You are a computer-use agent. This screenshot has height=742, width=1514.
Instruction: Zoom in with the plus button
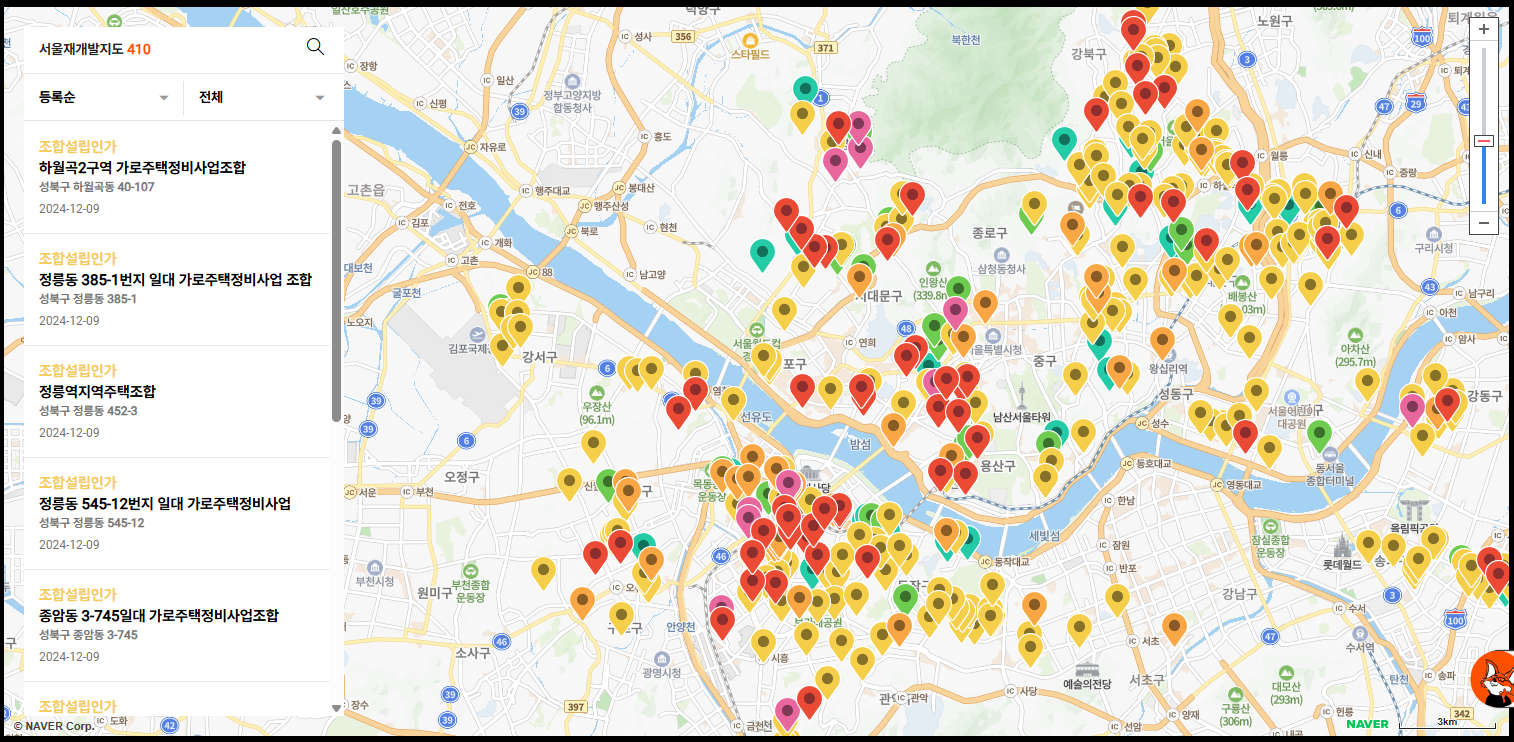tap(1484, 29)
